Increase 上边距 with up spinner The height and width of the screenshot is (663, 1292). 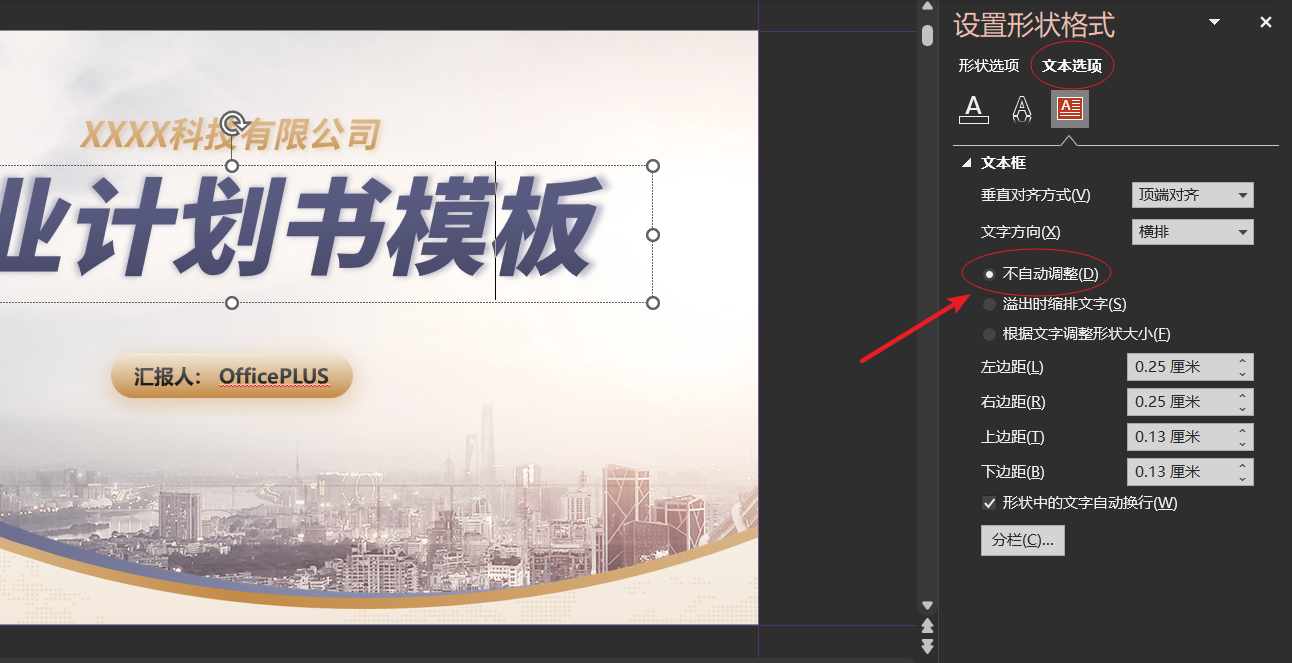[x=1242, y=431]
